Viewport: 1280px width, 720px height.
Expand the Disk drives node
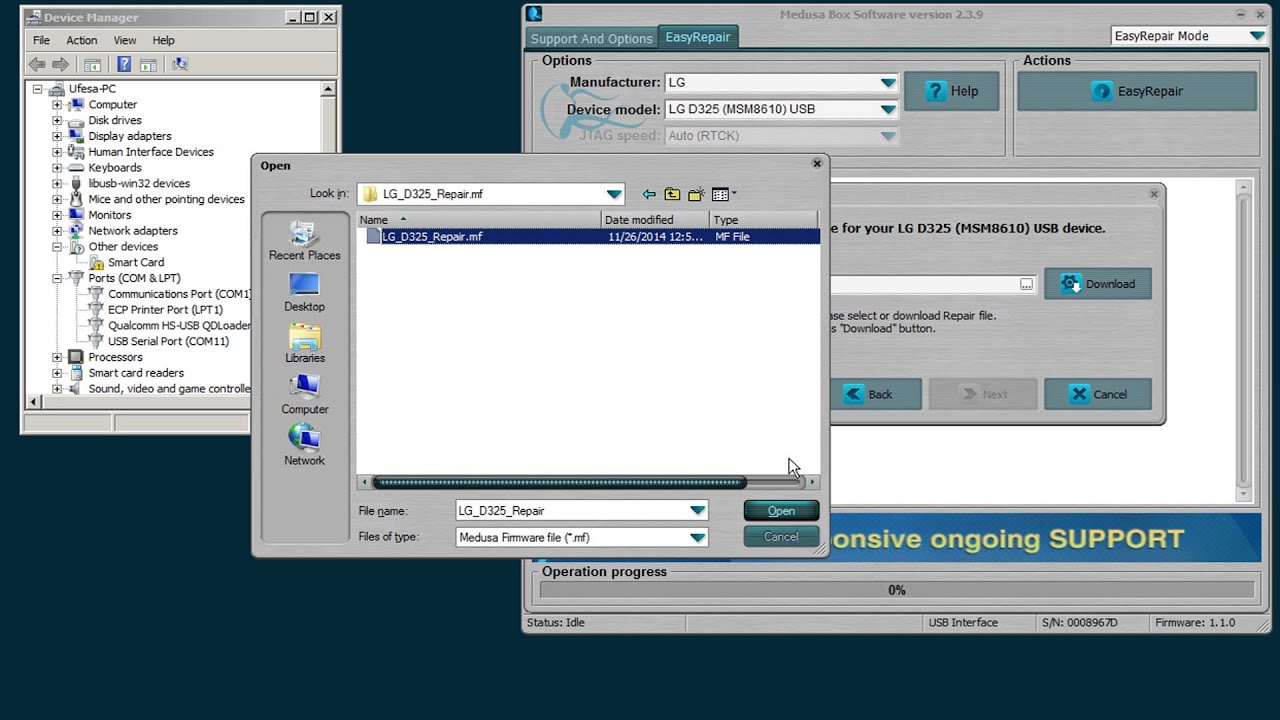click(x=57, y=120)
